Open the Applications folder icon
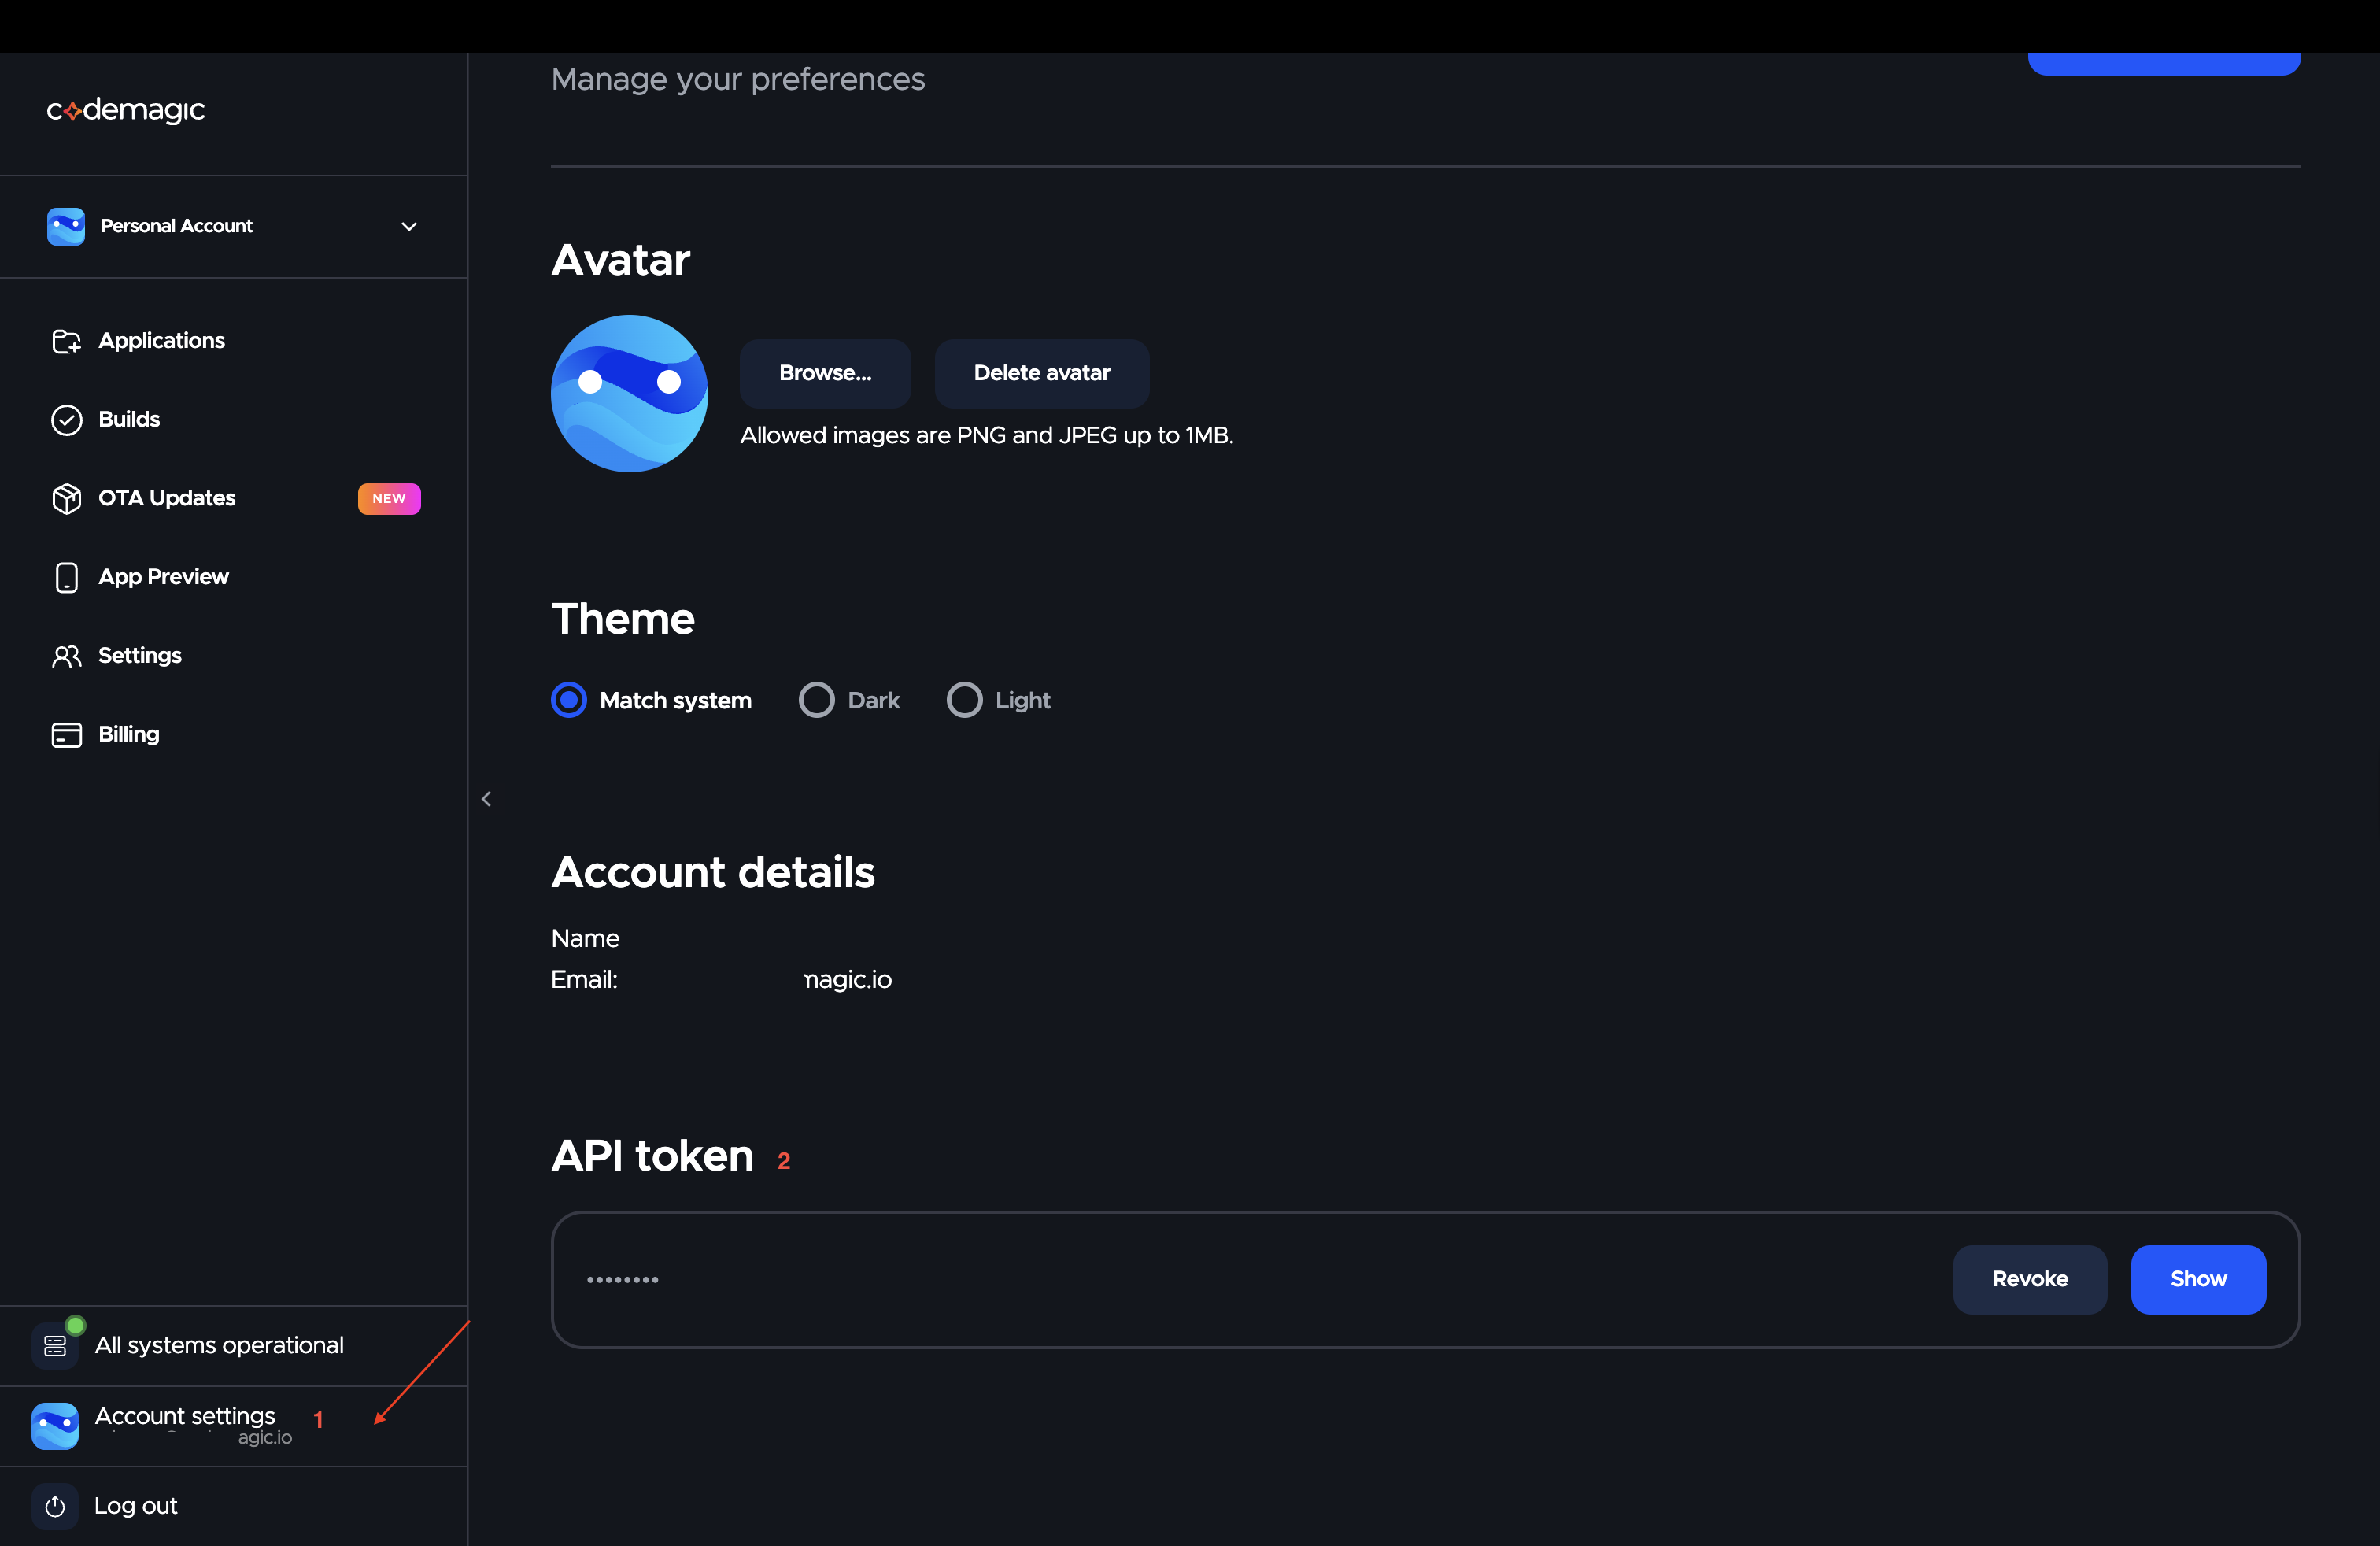Viewport: 2380px width, 1546px height. pos(66,341)
